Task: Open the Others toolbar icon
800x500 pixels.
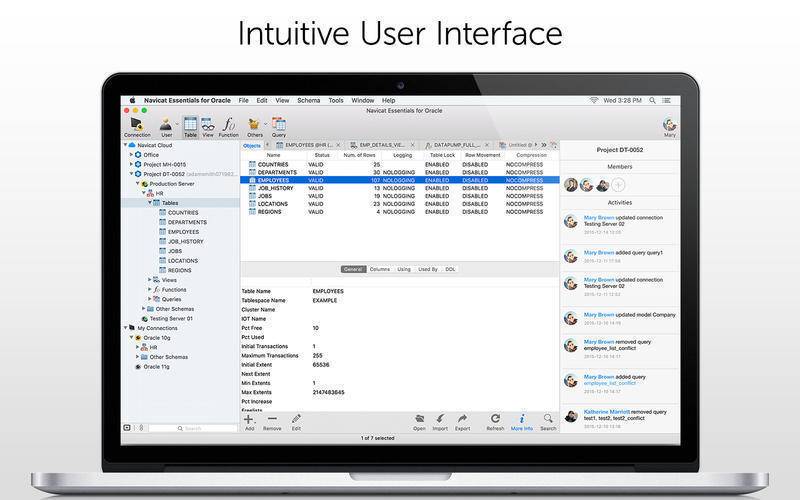Action: (x=254, y=124)
